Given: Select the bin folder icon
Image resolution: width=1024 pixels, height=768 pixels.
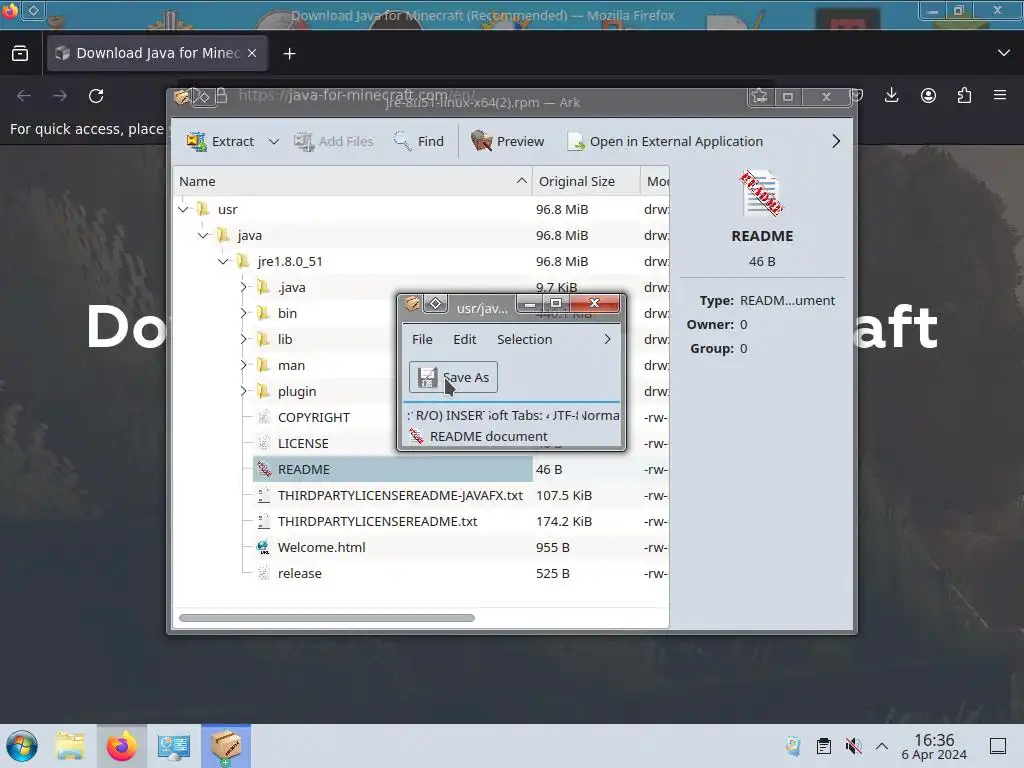Looking at the screenshot, I should (263, 313).
